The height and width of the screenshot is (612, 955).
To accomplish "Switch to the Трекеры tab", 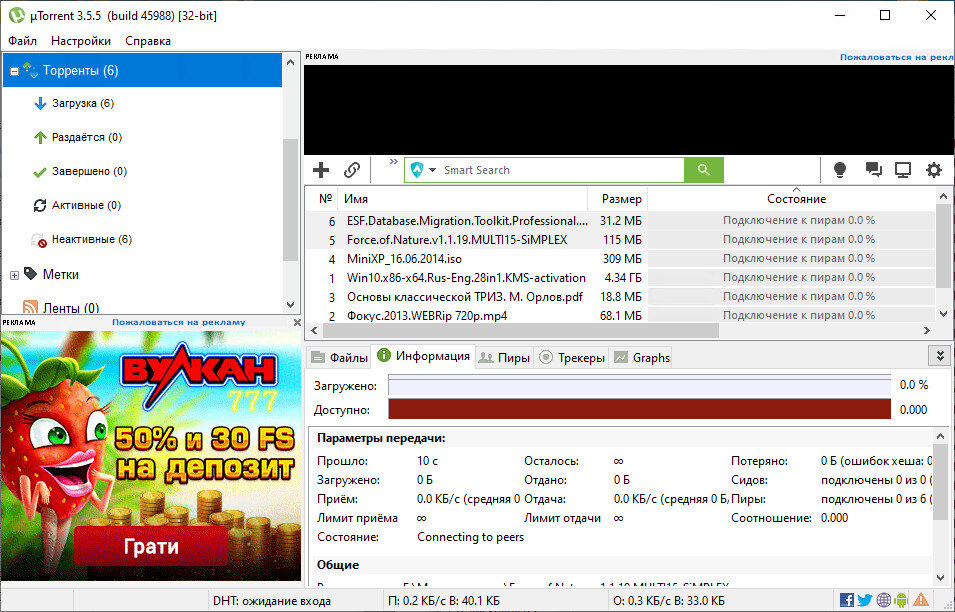I will 573,357.
